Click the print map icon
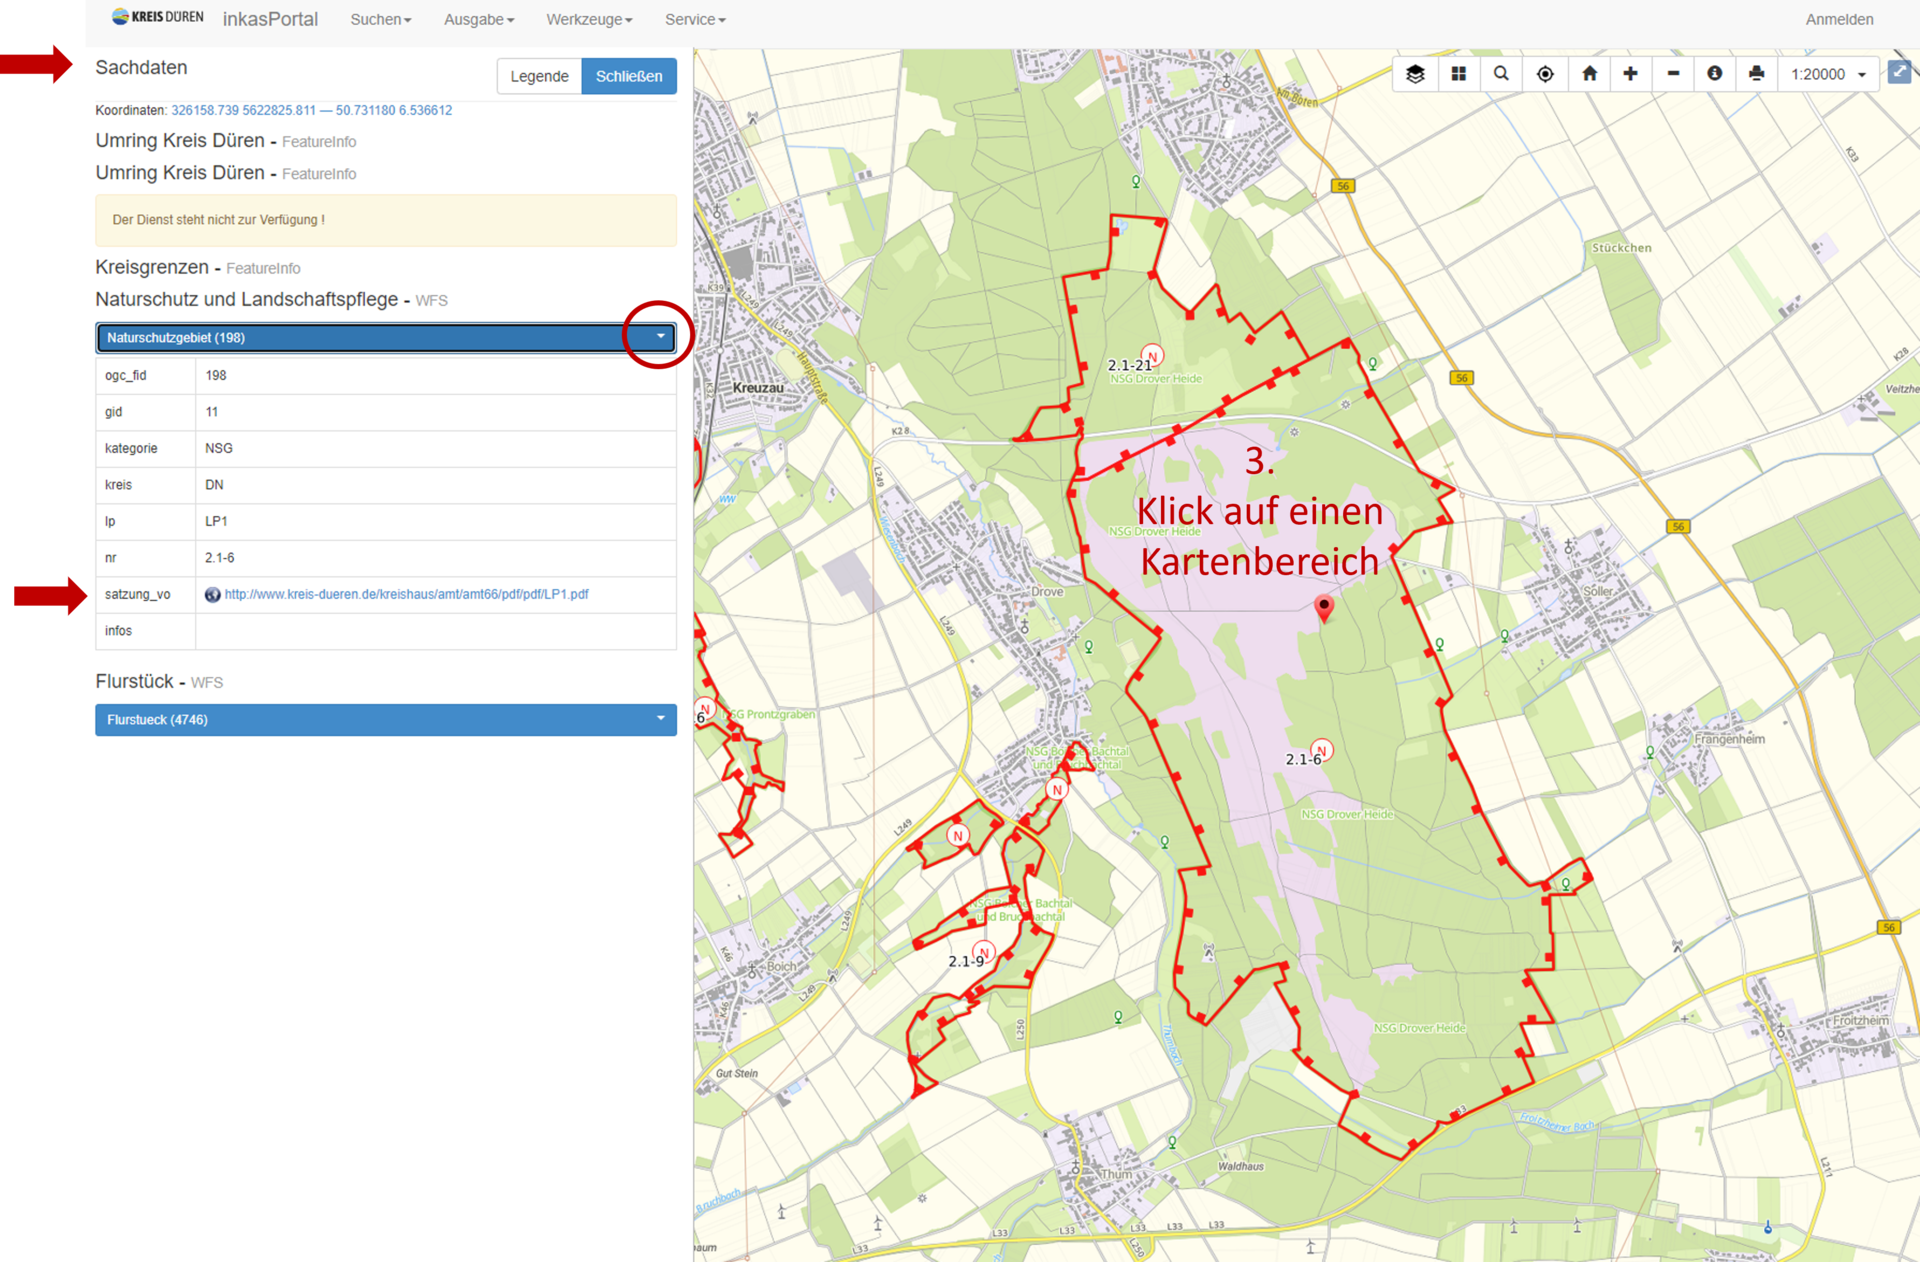This screenshot has width=1920, height=1262. coord(1756,74)
